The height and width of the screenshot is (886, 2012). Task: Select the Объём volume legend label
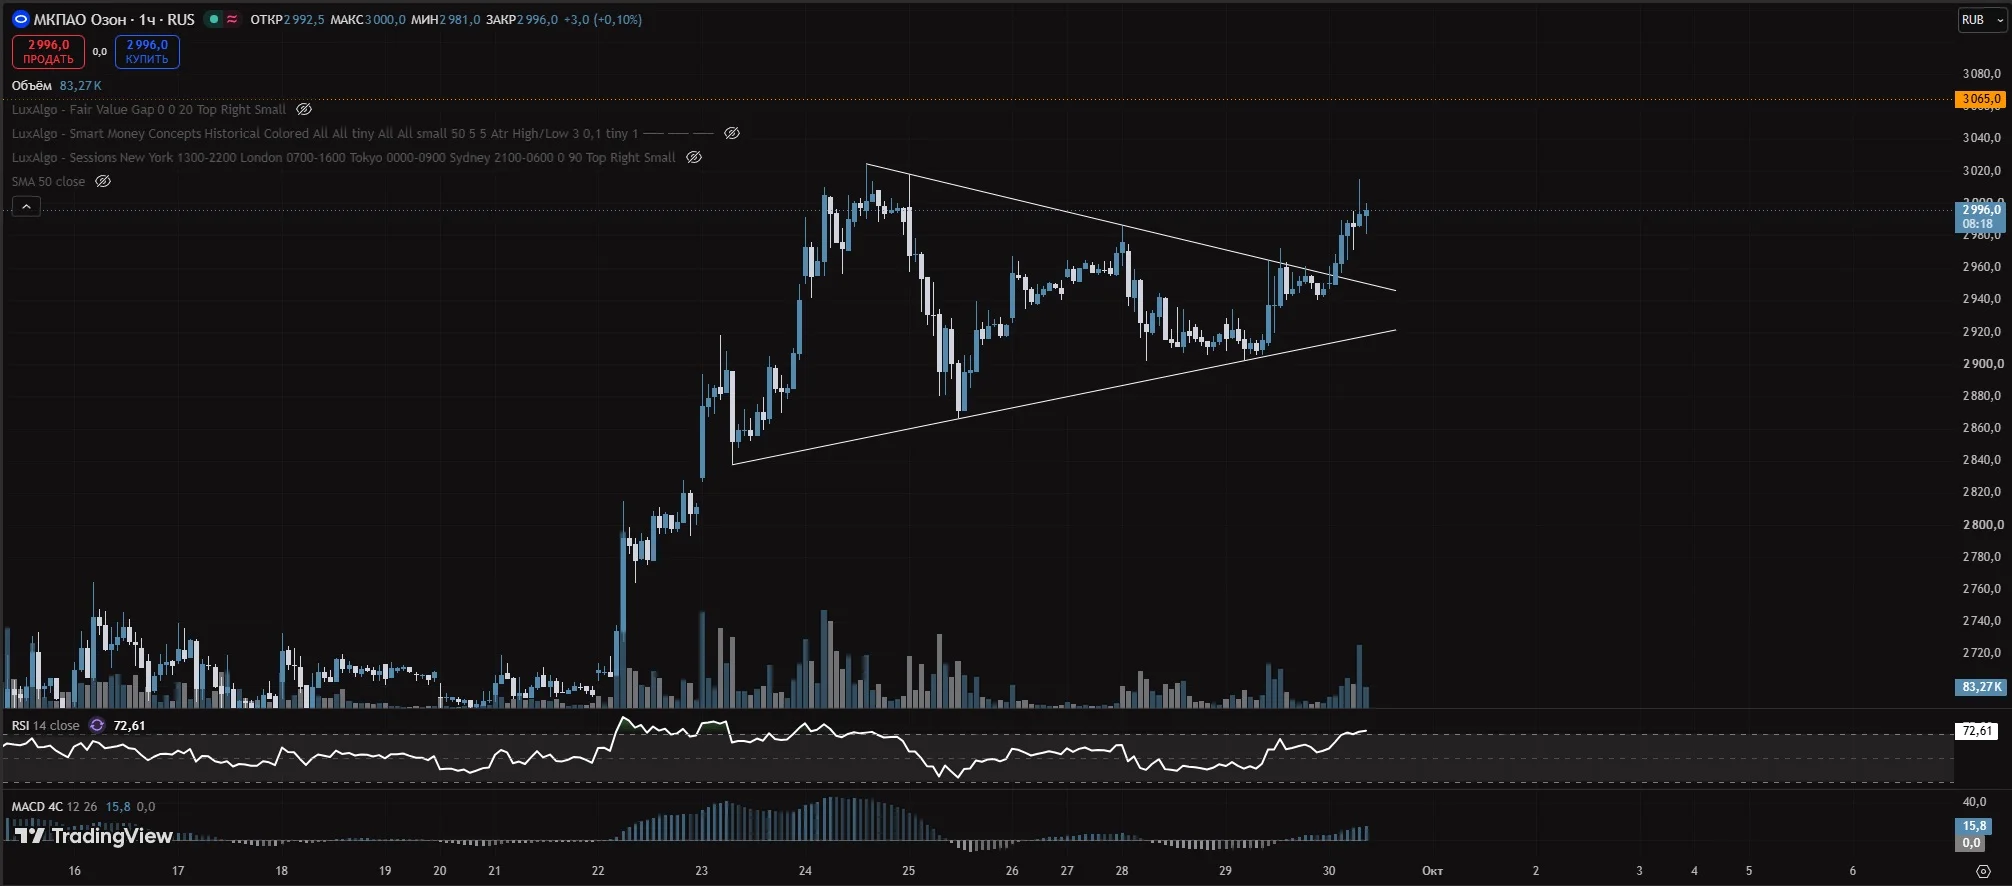(x=32, y=86)
